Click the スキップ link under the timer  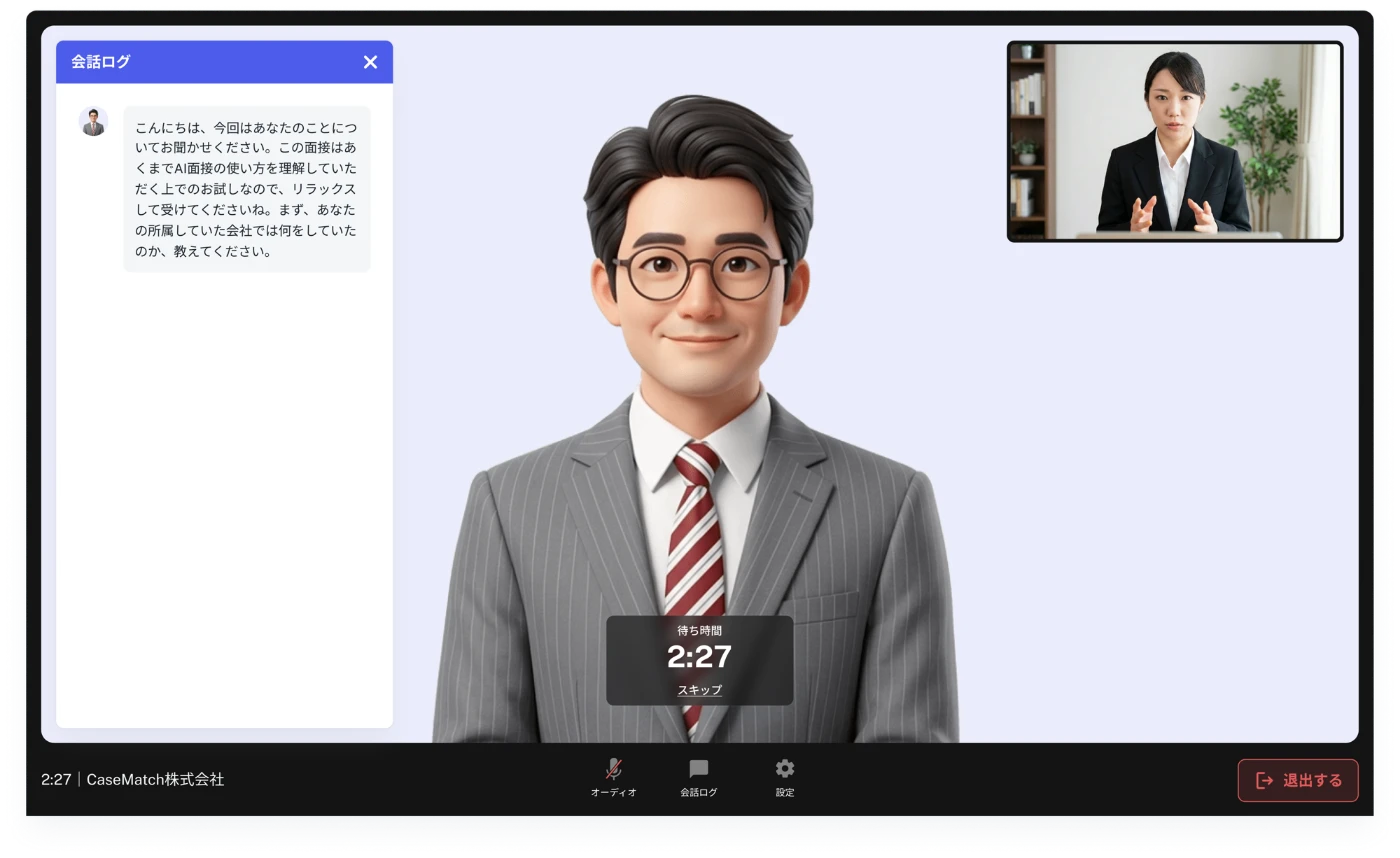click(699, 690)
